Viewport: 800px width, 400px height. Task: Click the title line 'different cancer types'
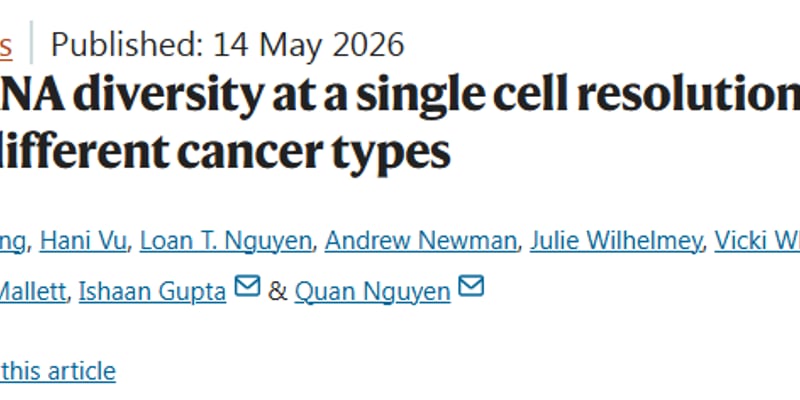pyautogui.click(x=225, y=152)
